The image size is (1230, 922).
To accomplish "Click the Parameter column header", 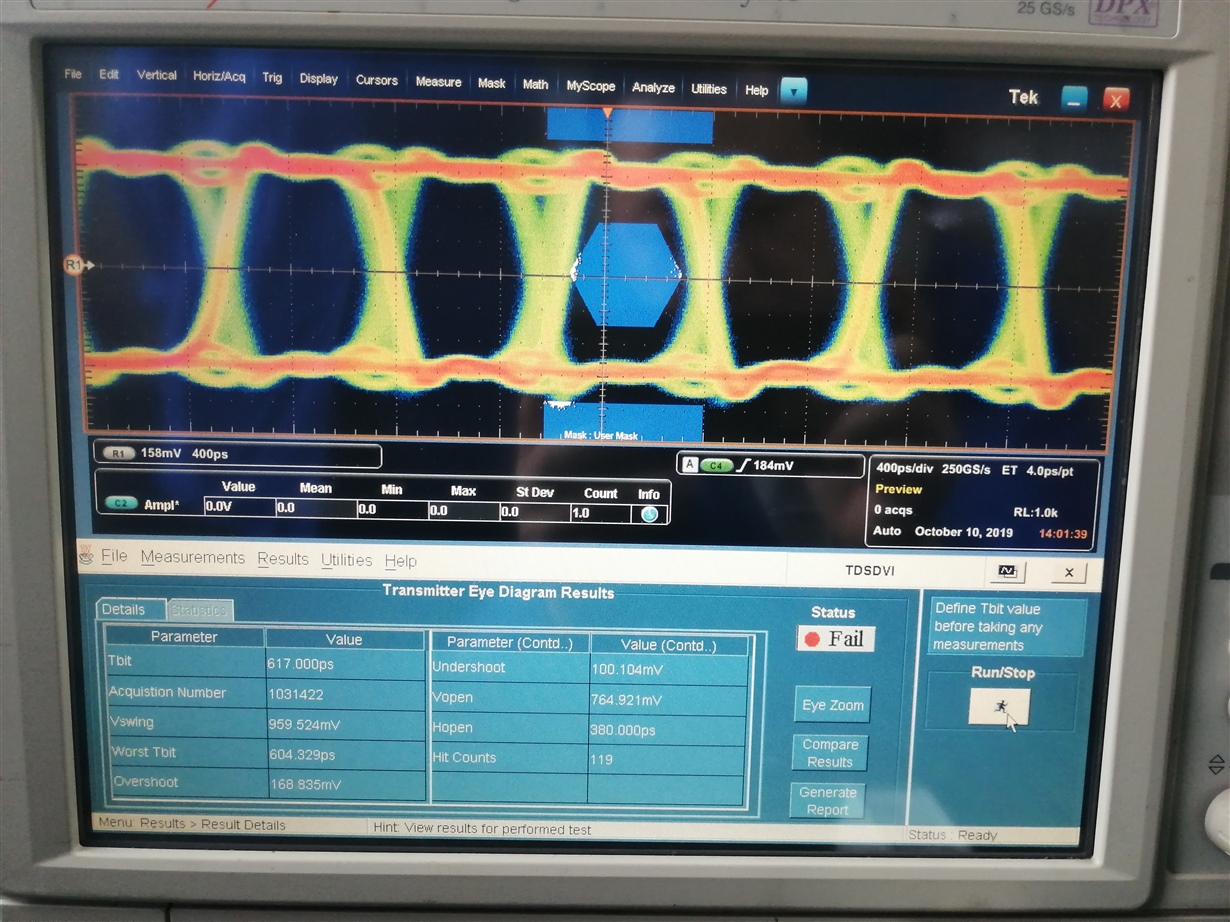I will point(184,637).
